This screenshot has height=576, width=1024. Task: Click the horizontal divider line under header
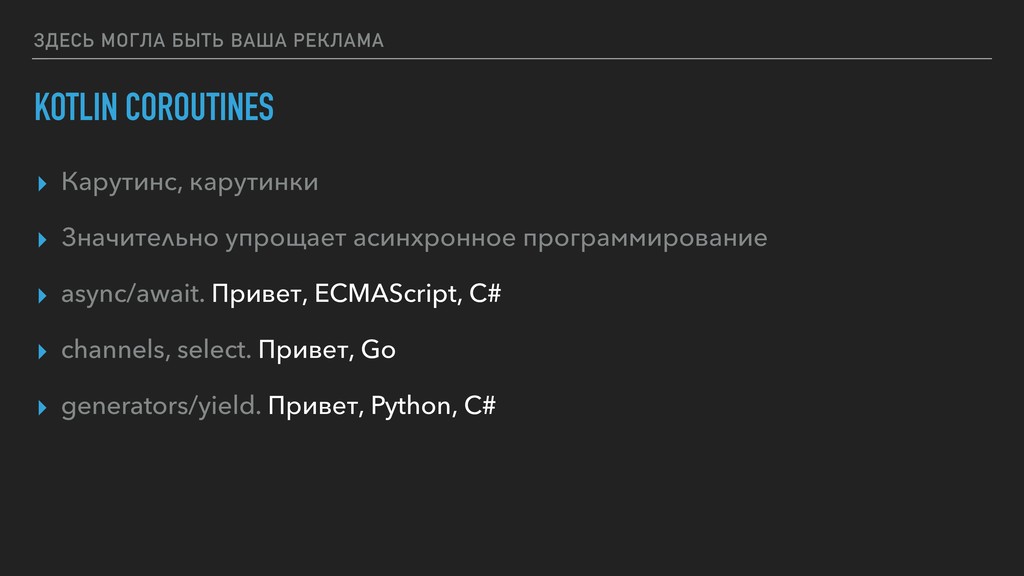tap(512, 59)
